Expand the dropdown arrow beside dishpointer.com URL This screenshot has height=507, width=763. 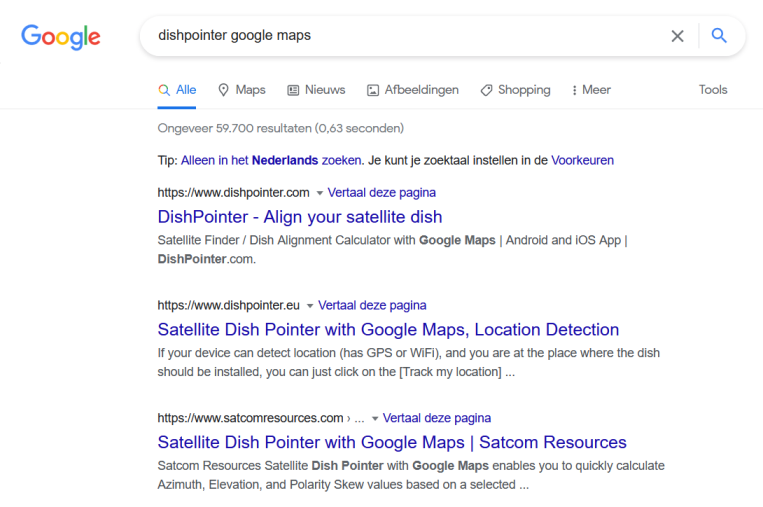320,193
